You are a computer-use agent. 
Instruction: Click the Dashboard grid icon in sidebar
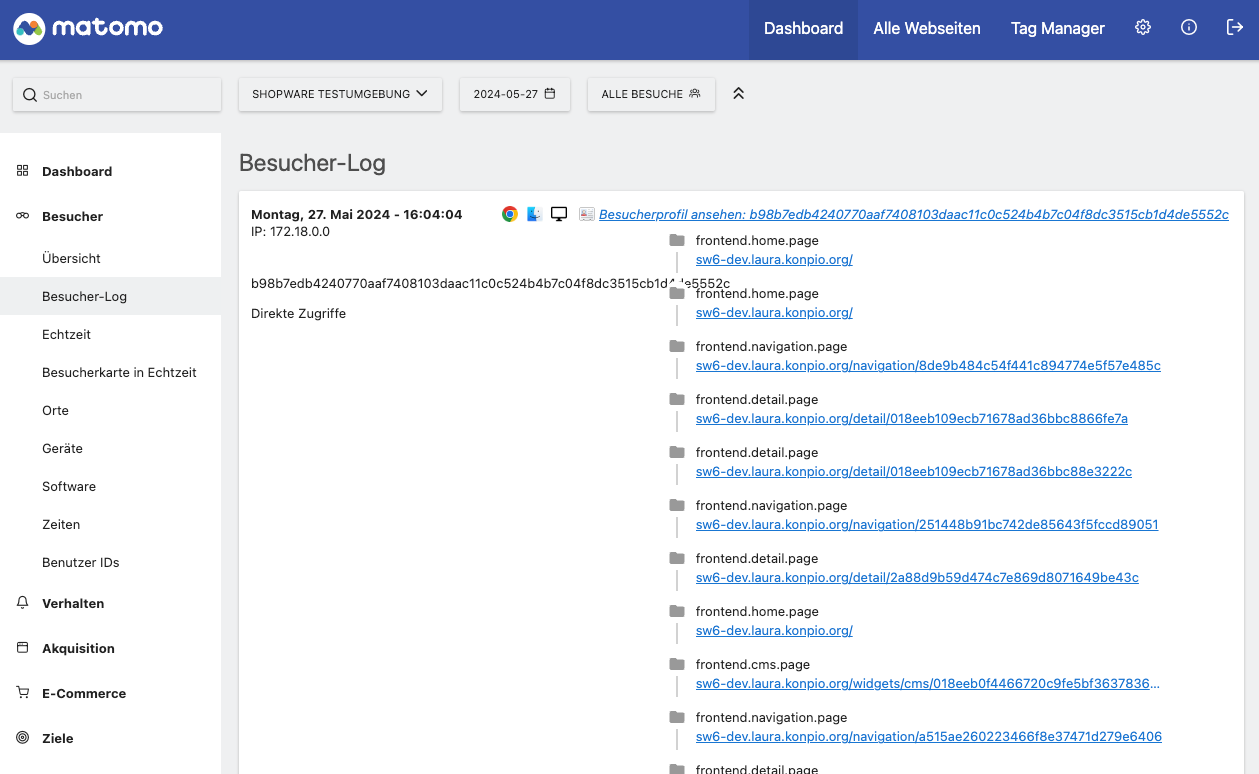pyautogui.click(x=22, y=171)
